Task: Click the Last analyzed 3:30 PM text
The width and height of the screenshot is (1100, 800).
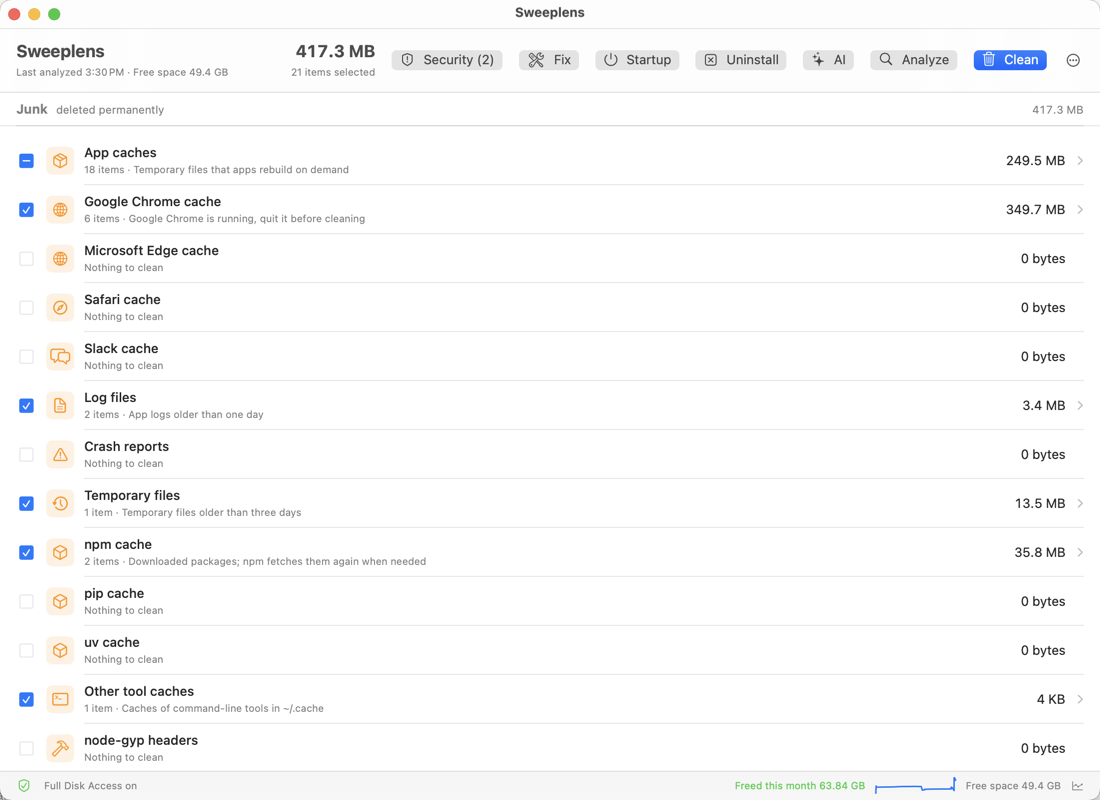Action: click(x=70, y=72)
